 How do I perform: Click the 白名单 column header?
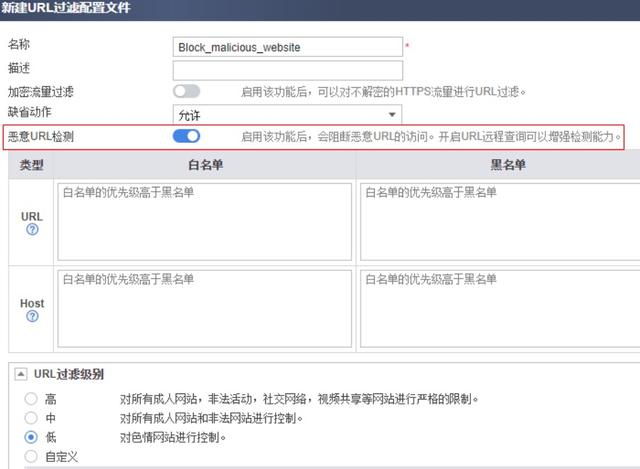point(205,165)
